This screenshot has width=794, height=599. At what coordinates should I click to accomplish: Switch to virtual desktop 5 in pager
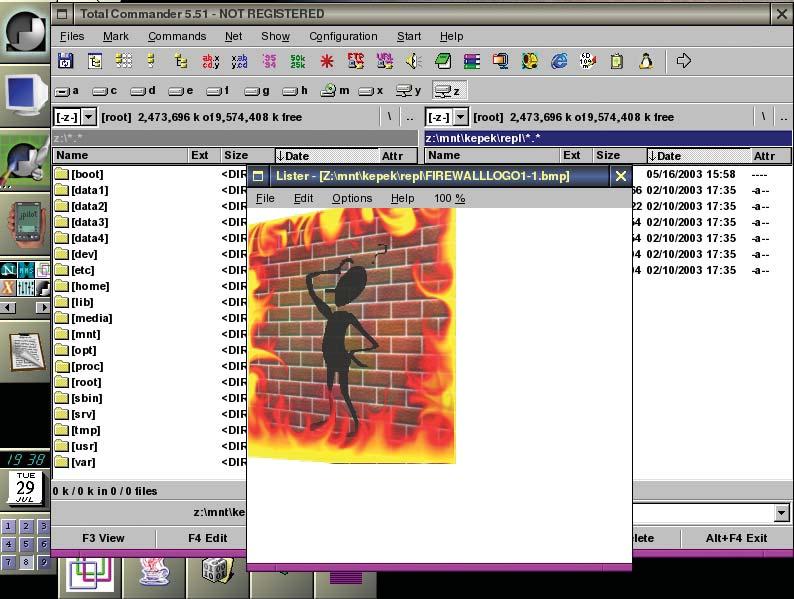point(26,544)
